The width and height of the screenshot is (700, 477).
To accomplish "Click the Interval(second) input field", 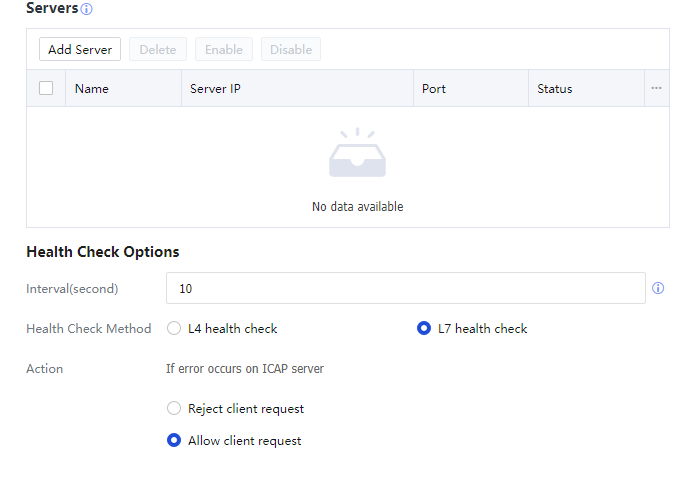I will coord(405,288).
